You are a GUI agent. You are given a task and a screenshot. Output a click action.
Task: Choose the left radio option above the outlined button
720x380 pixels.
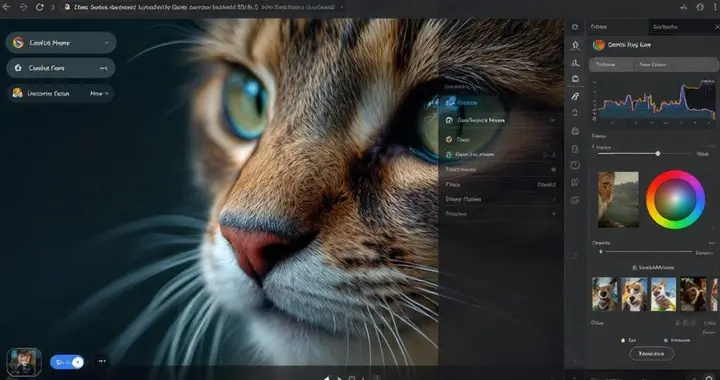[x=629, y=341]
